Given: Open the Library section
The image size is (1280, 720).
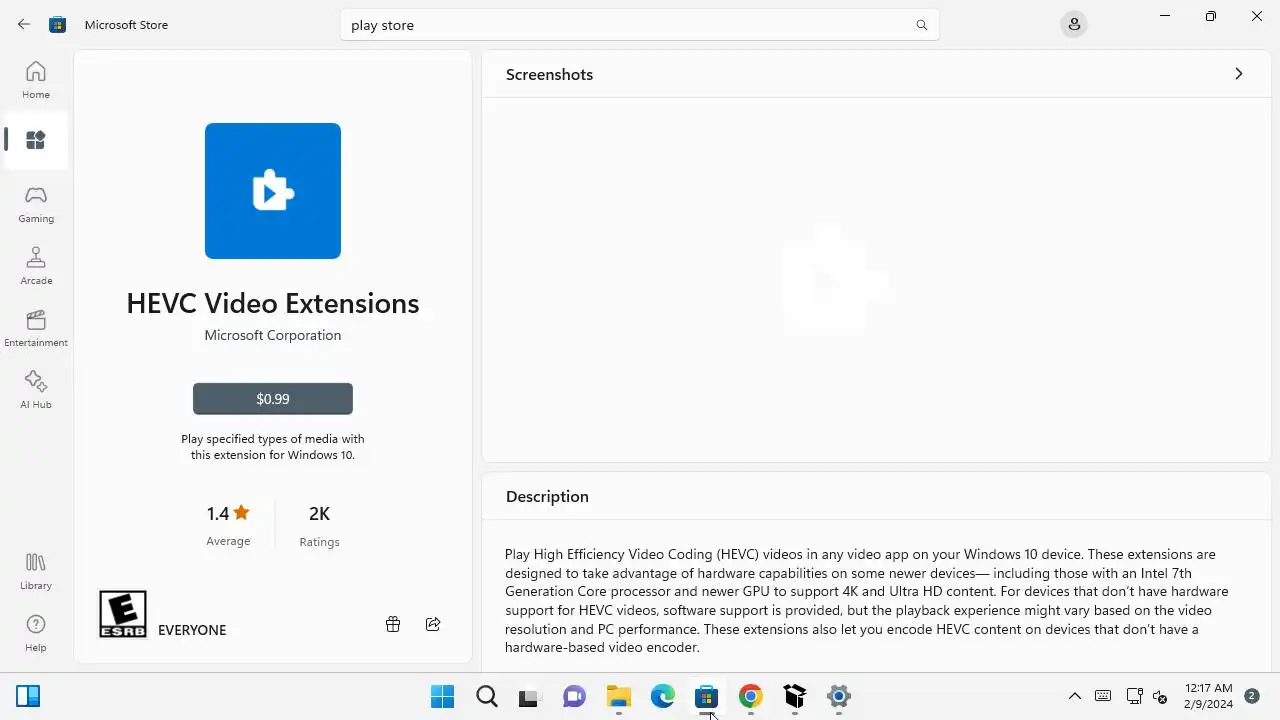Looking at the screenshot, I should (x=36, y=571).
